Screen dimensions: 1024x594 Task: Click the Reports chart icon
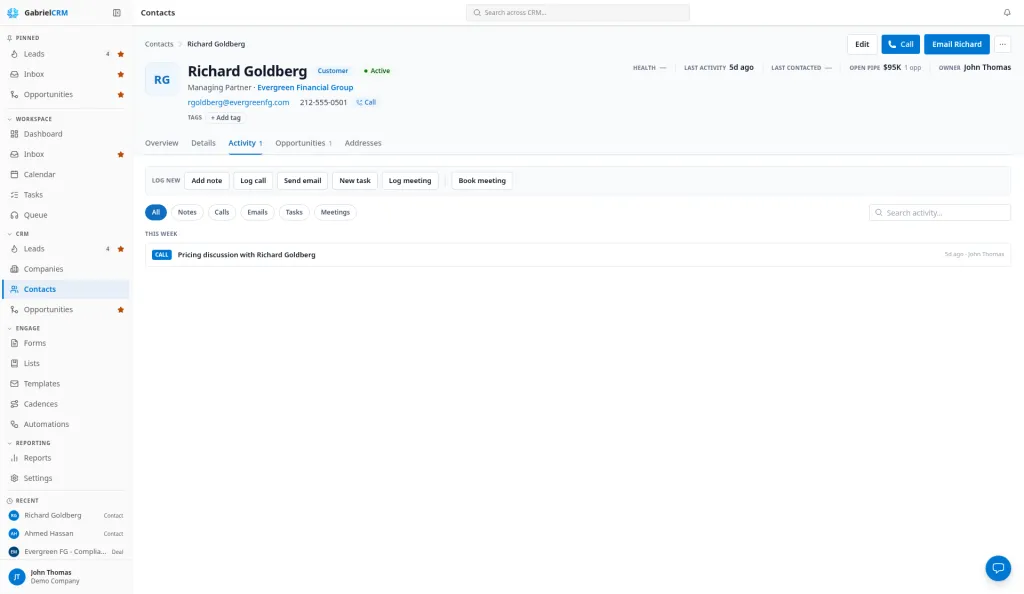[14, 458]
